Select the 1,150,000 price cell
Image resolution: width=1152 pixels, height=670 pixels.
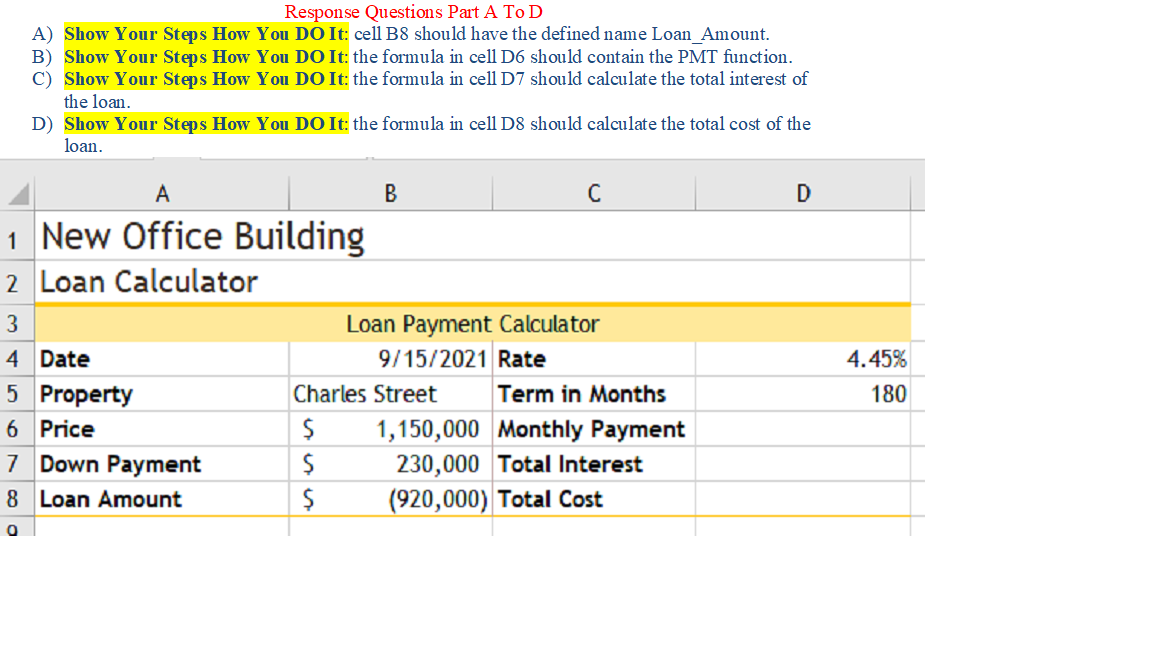pyautogui.click(x=390, y=429)
